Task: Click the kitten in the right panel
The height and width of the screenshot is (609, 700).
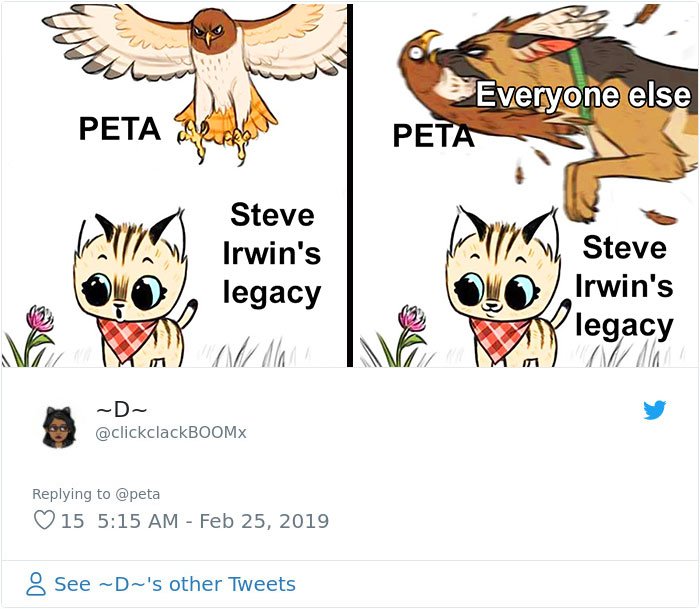Action: coord(506,289)
